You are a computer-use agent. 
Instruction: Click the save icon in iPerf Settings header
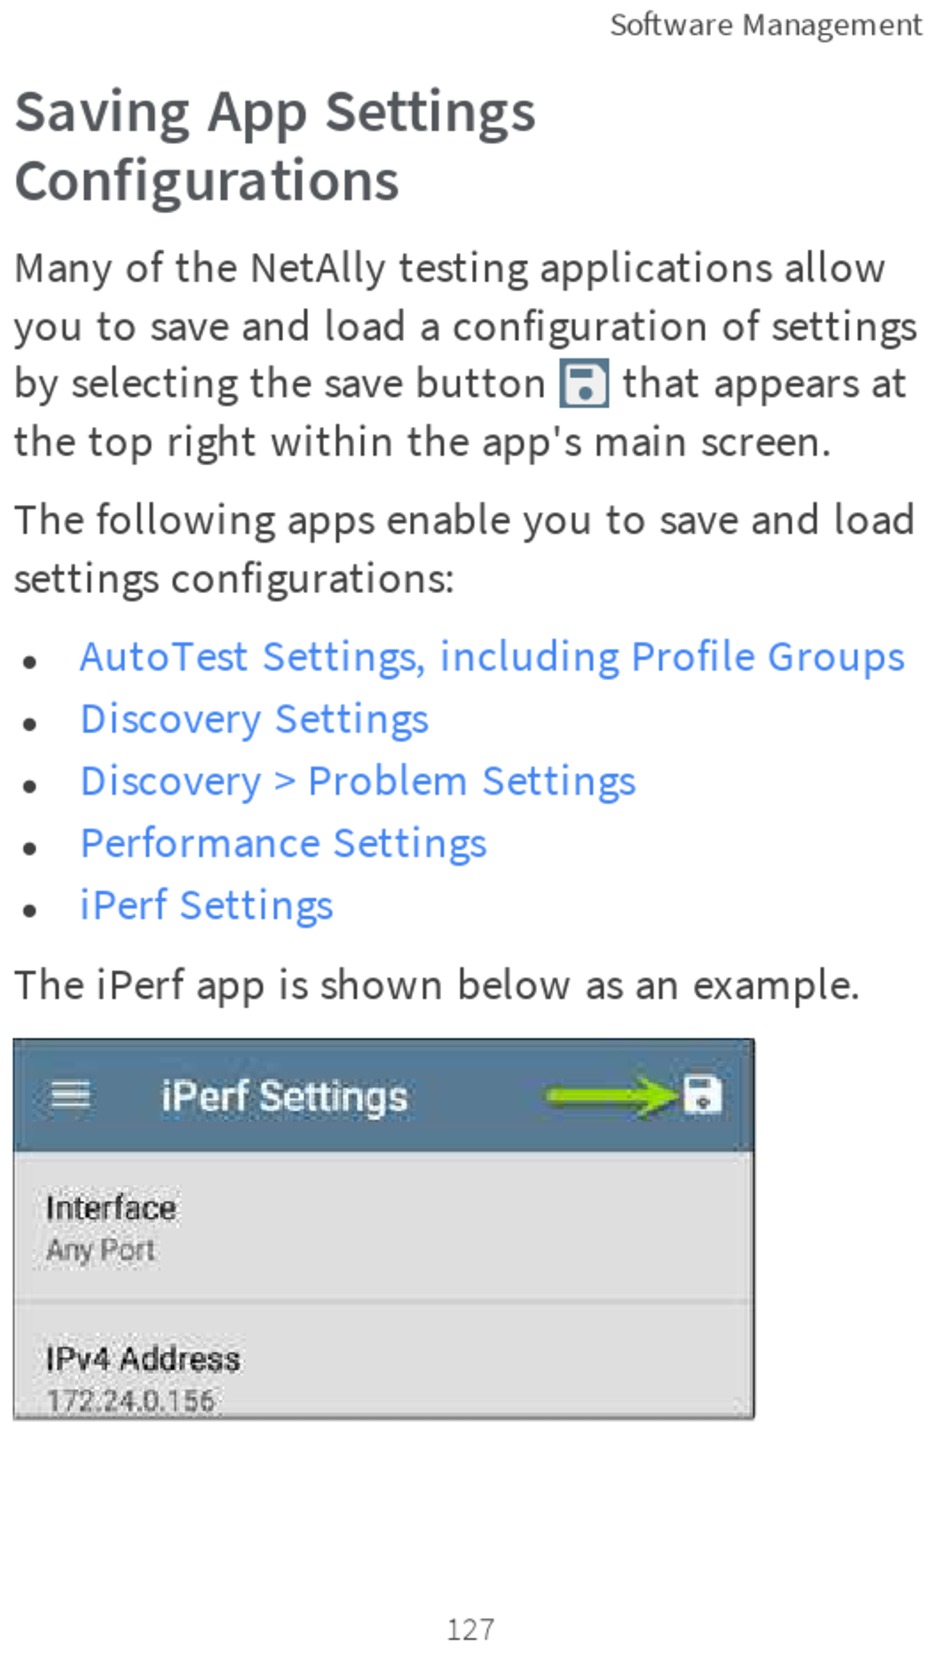(x=702, y=1095)
